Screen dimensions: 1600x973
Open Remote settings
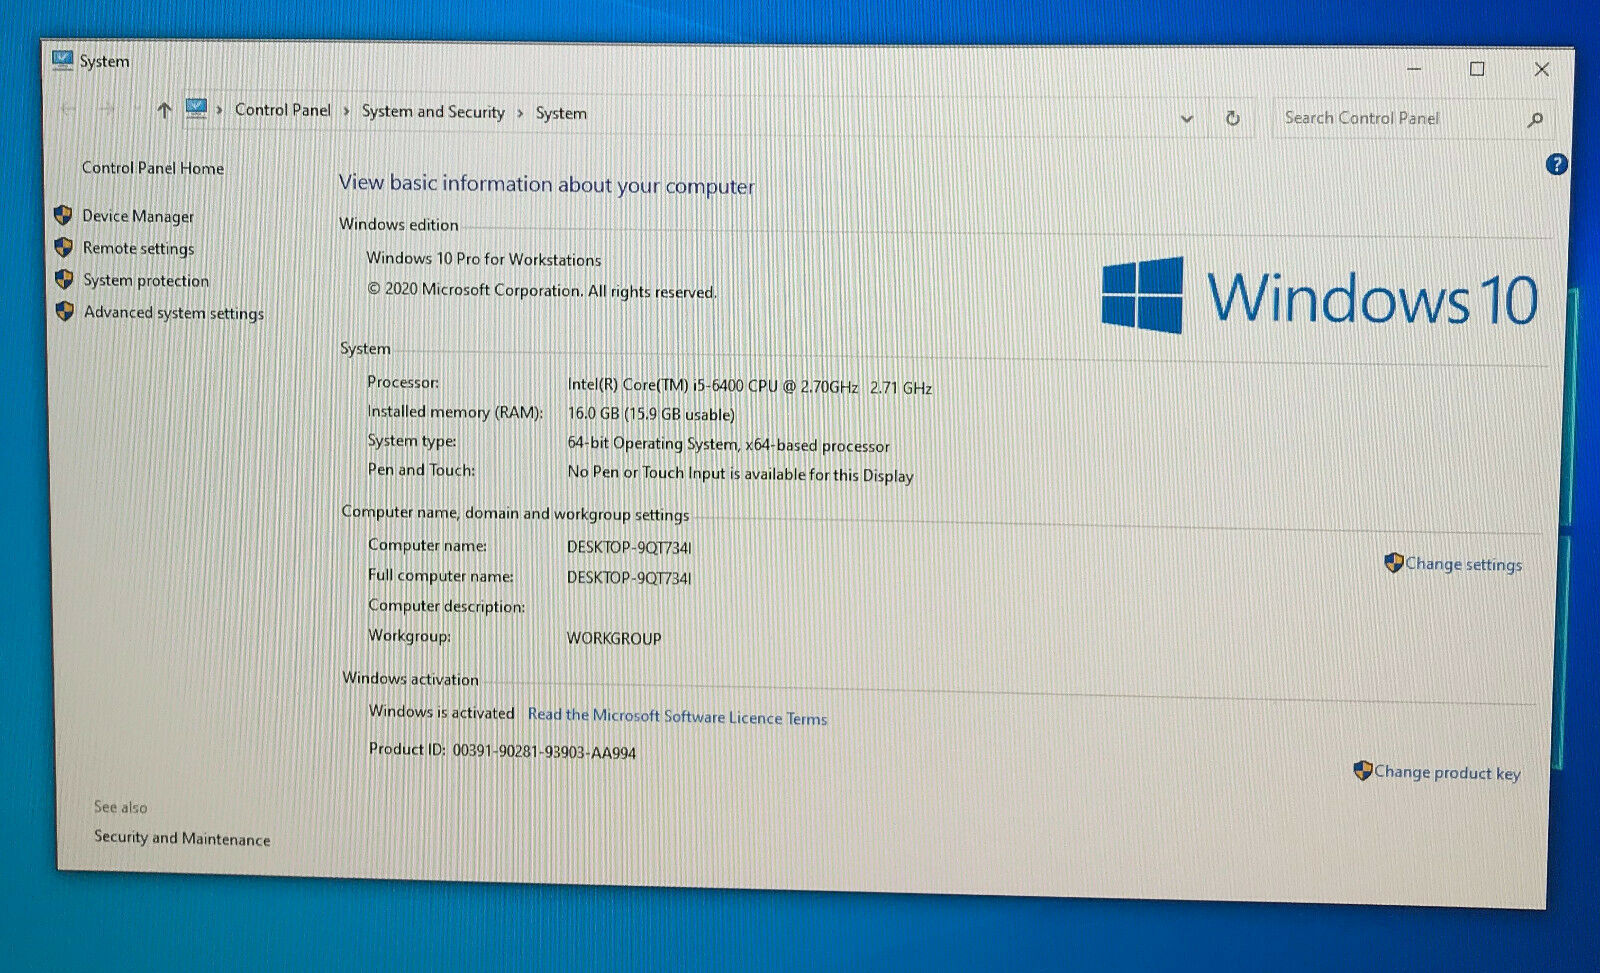(x=139, y=248)
